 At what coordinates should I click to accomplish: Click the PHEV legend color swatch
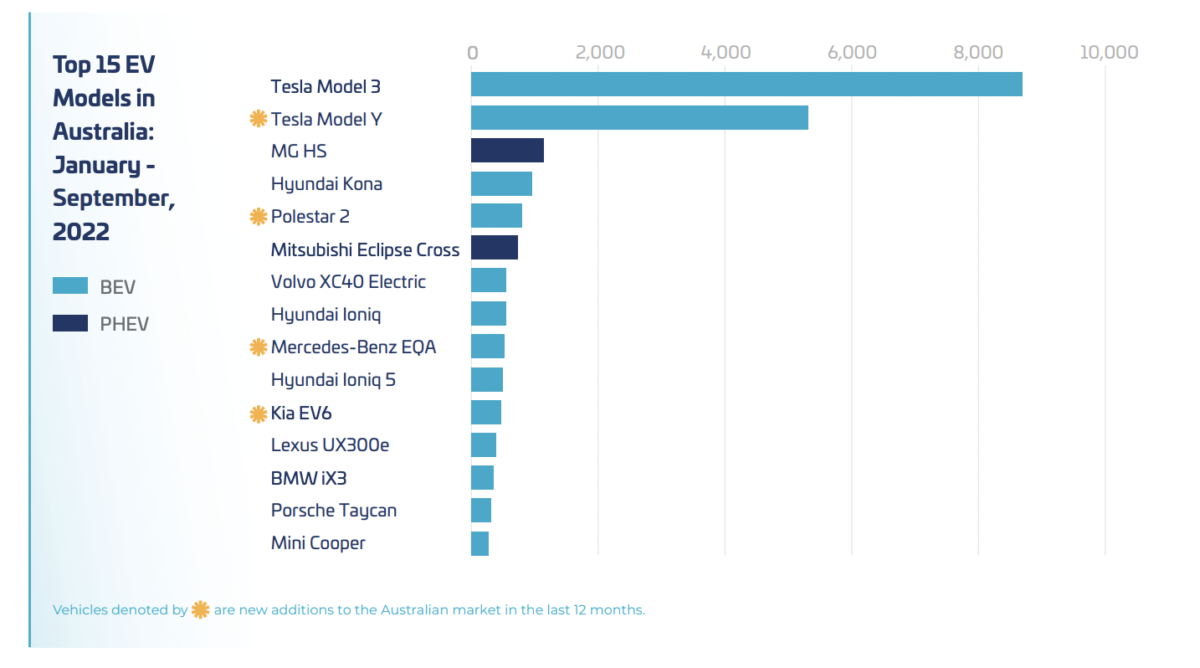click(70, 324)
